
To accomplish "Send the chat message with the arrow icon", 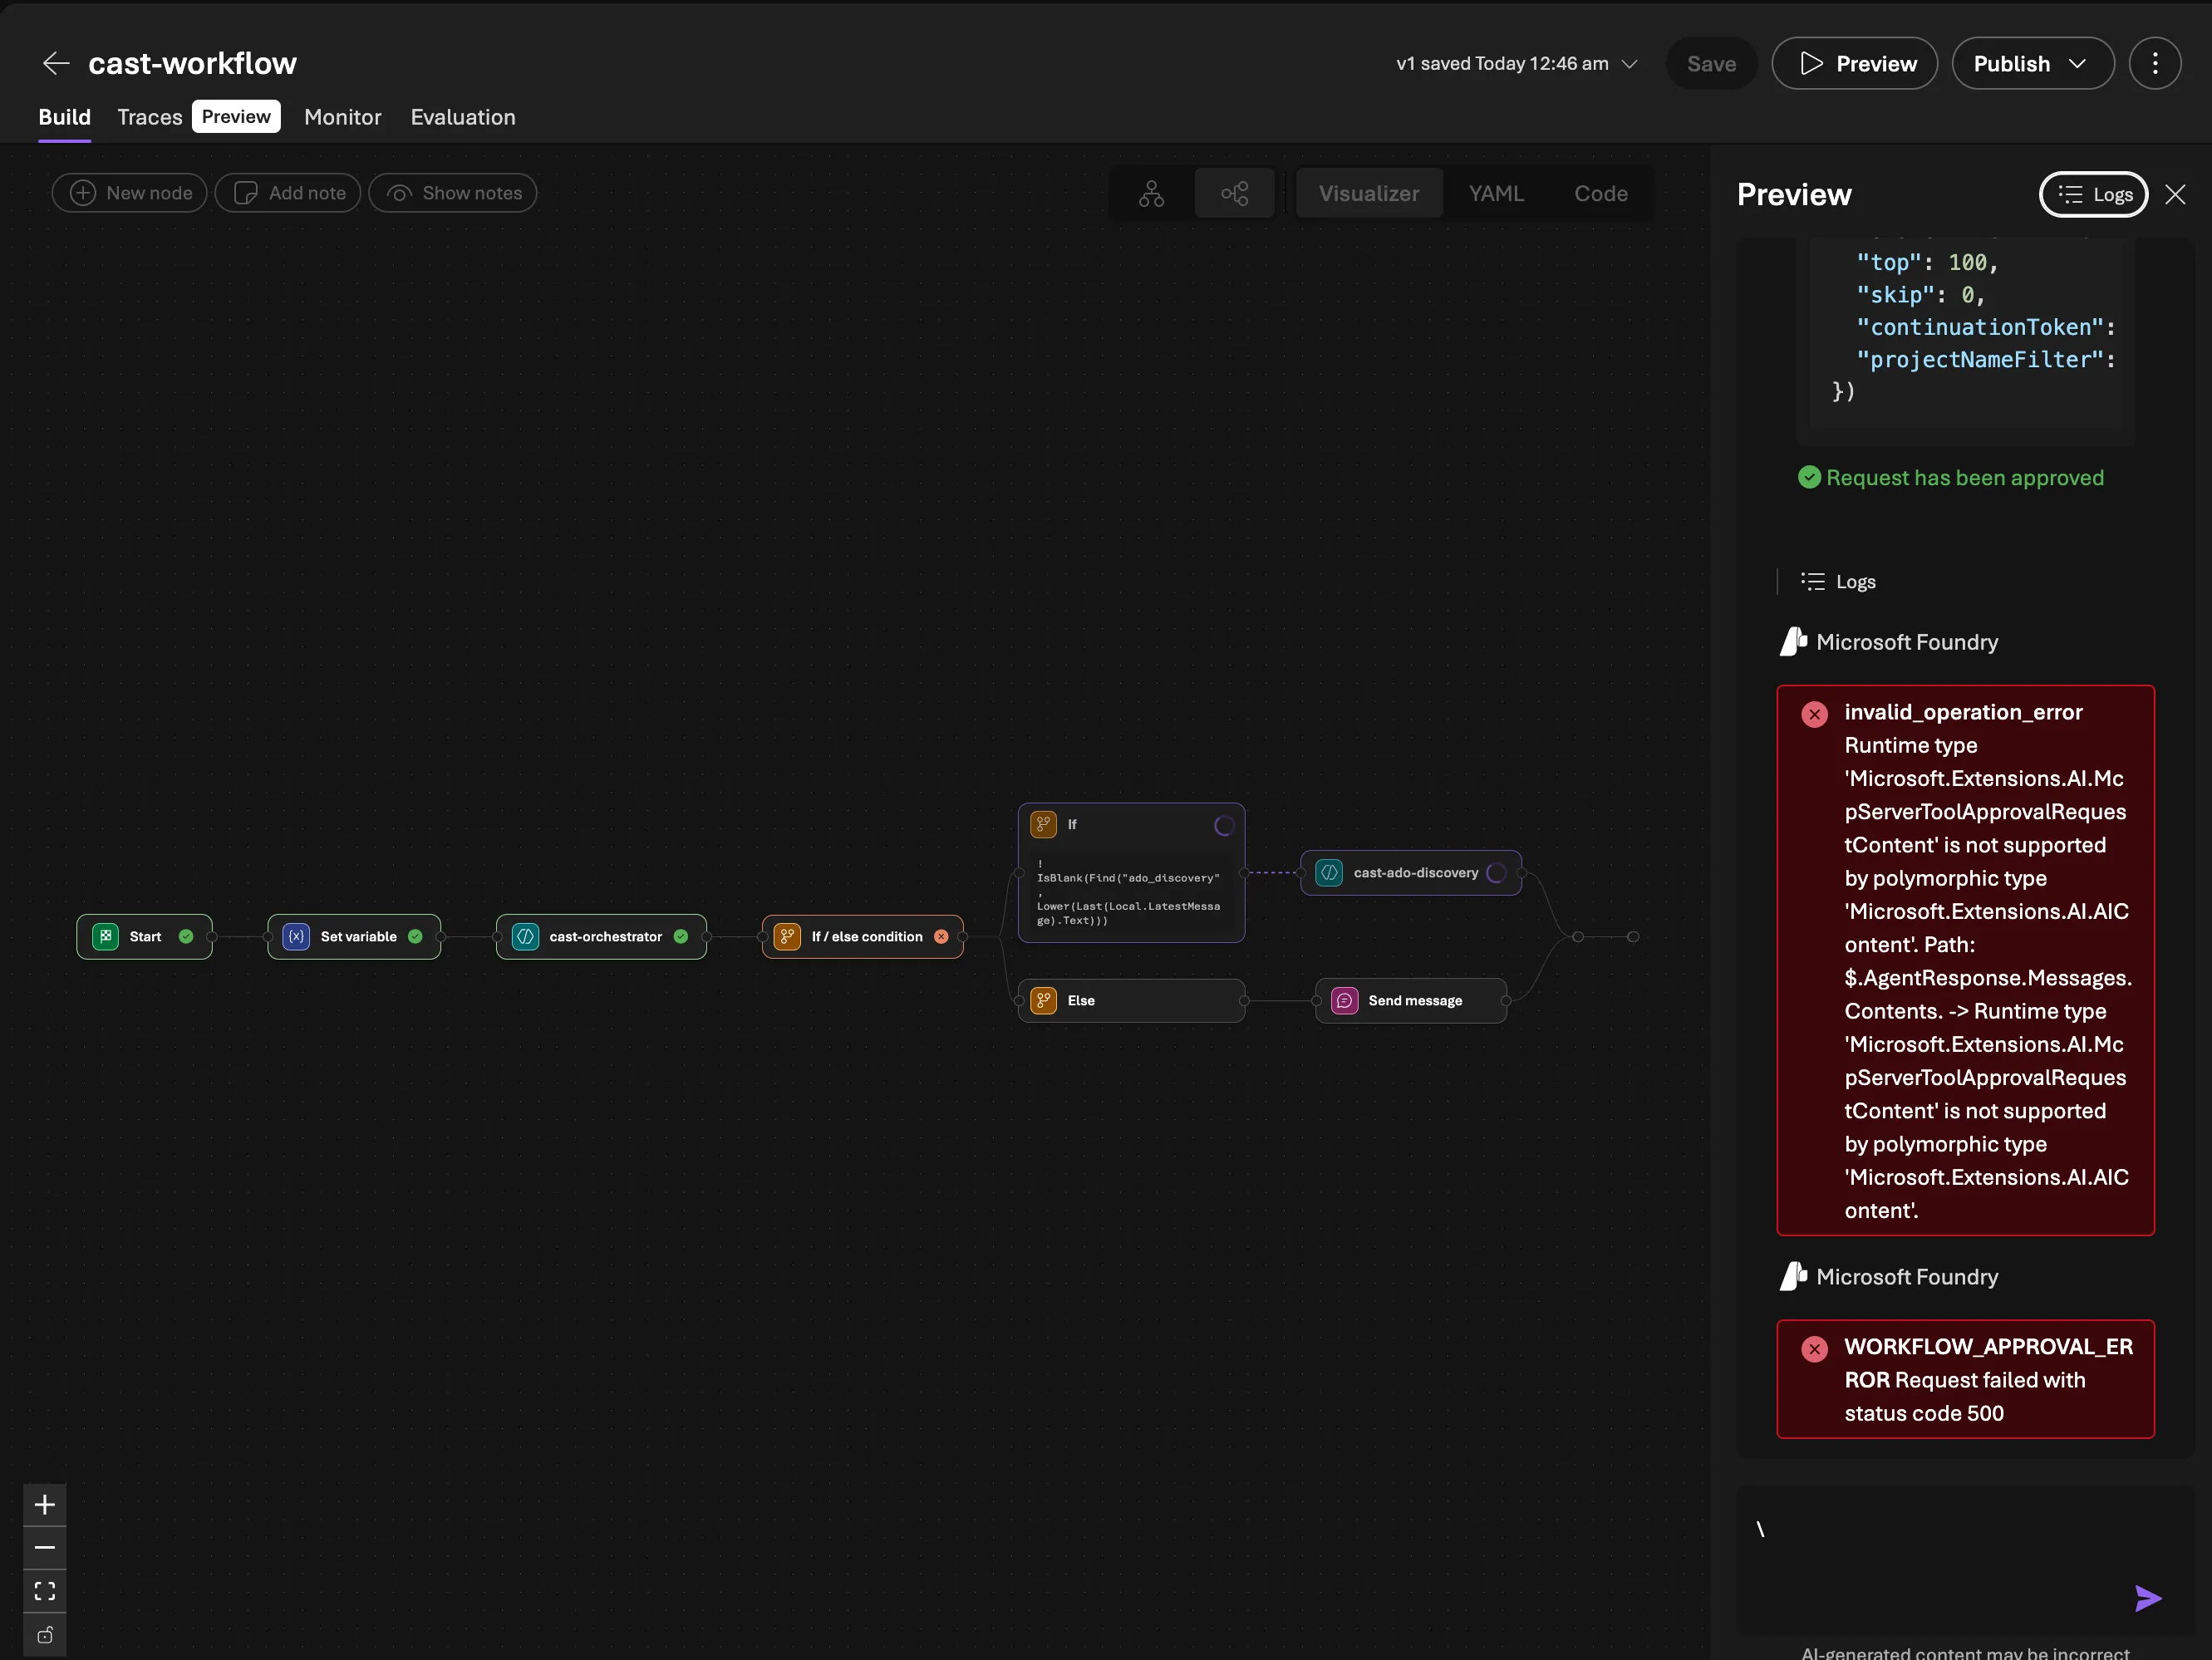I will coord(2146,1598).
